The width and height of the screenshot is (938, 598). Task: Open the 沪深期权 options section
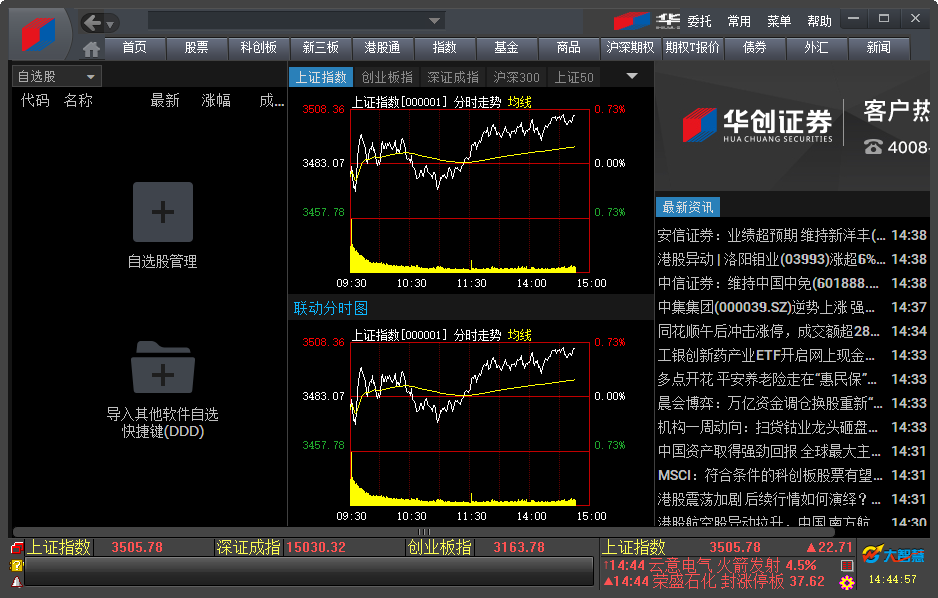(631, 47)
